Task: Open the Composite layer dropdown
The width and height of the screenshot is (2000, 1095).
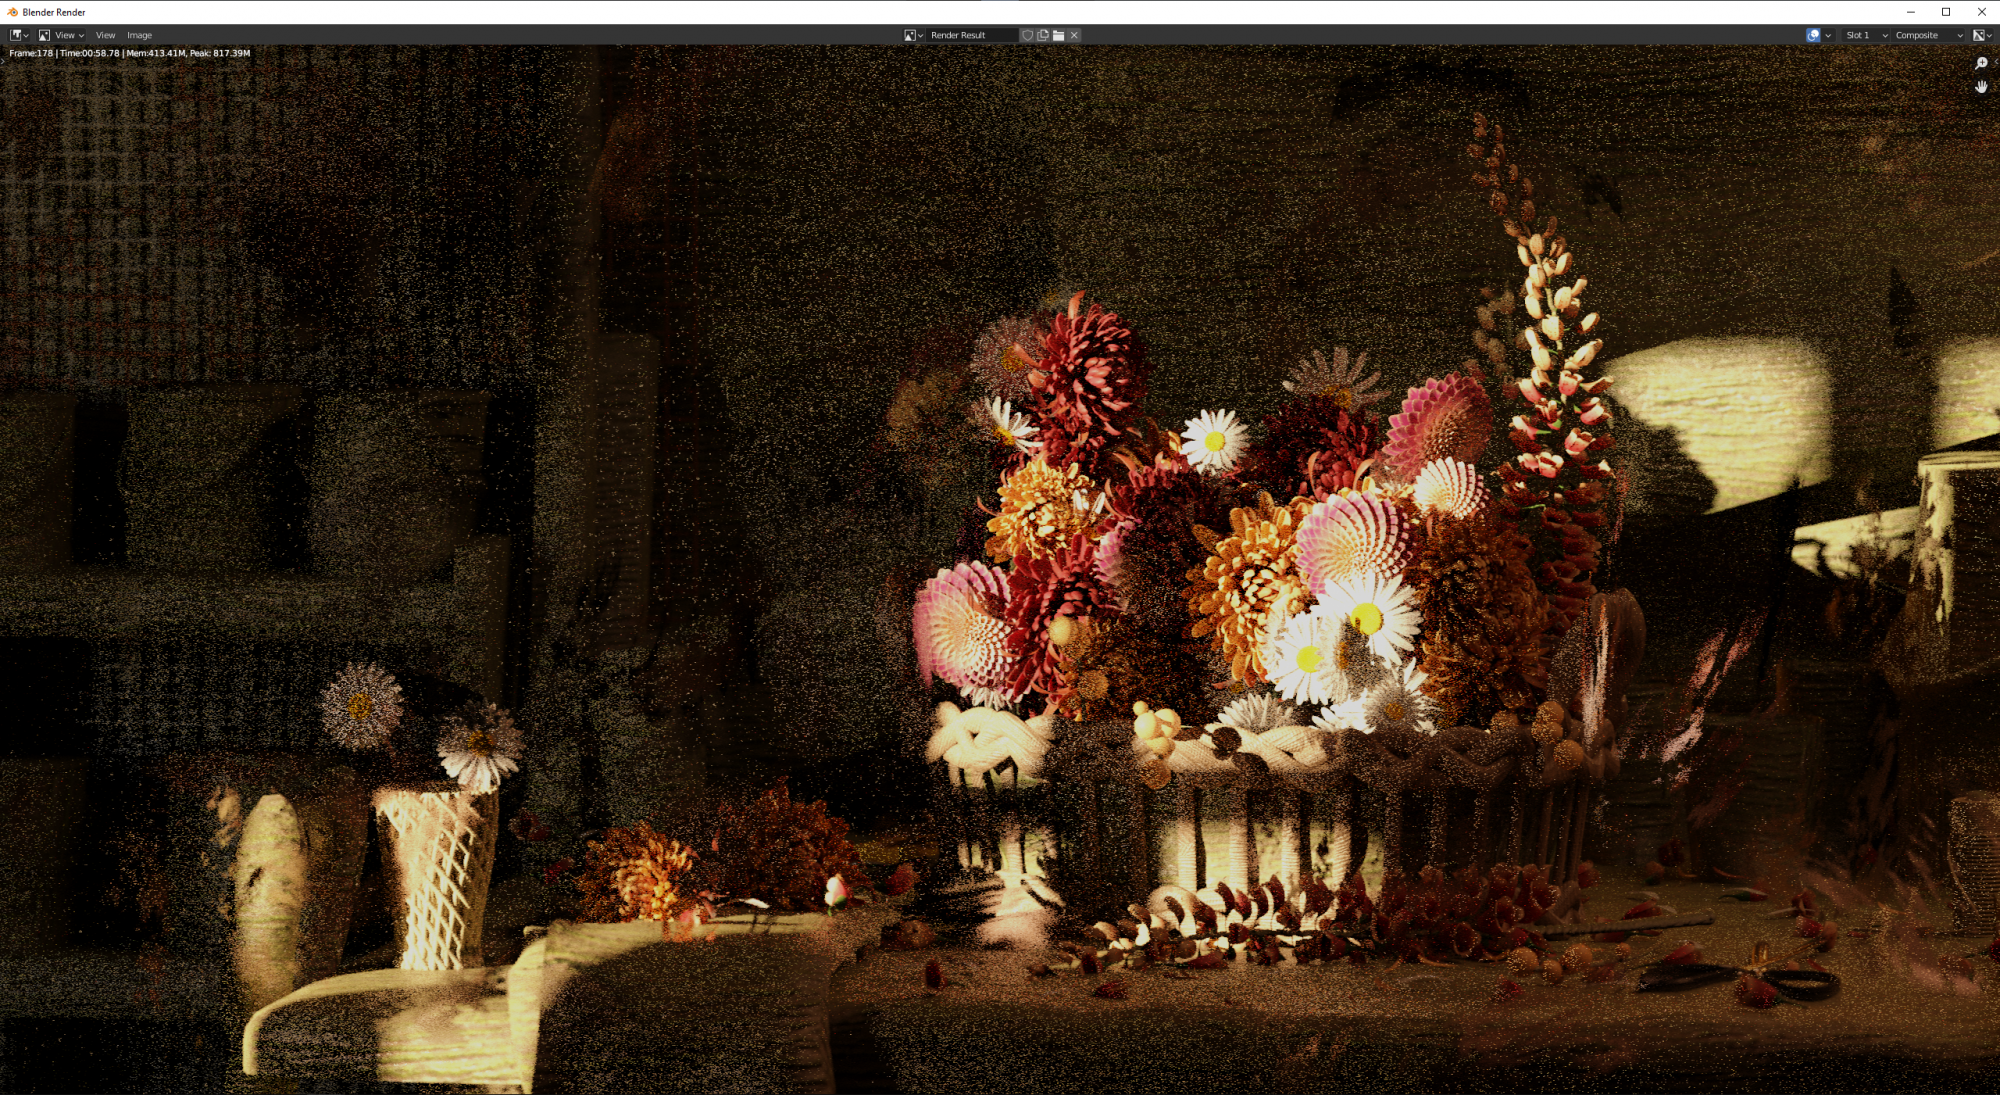Action: (x=1928, y=35)
